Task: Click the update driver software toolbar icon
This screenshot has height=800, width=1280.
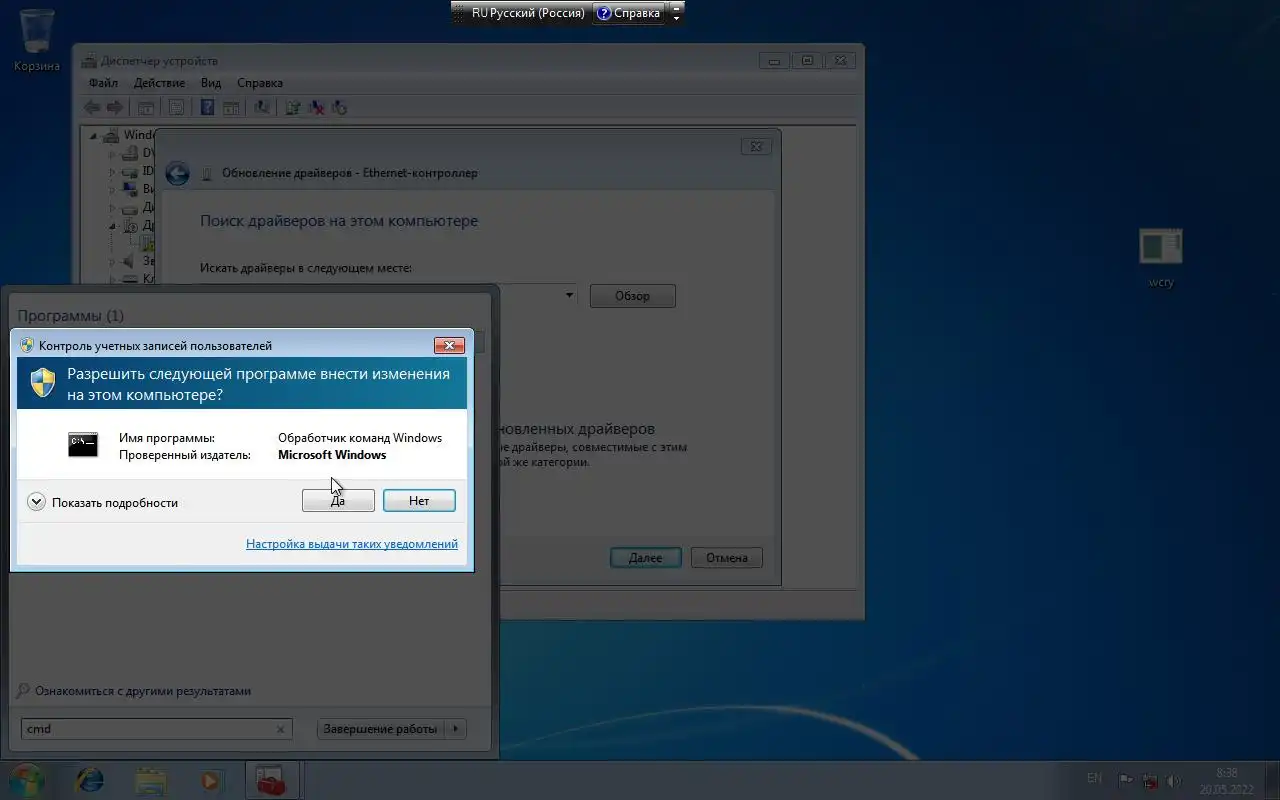Action: coord(294,108)
